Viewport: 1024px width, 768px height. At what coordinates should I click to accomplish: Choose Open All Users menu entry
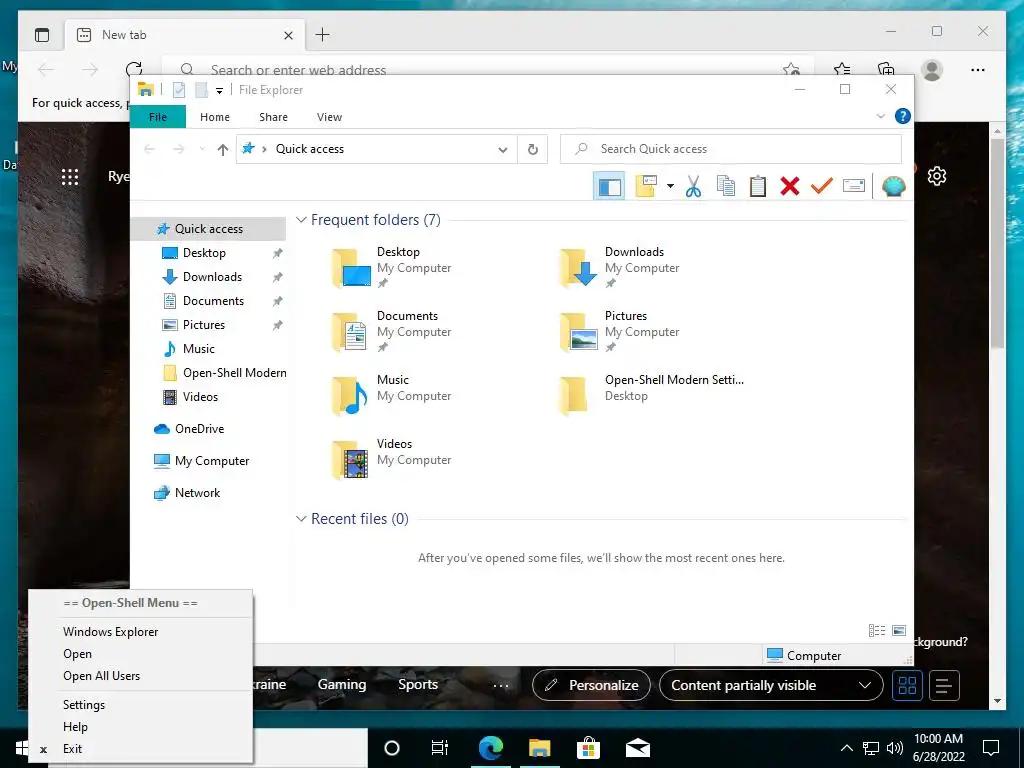tap(140, 676)
